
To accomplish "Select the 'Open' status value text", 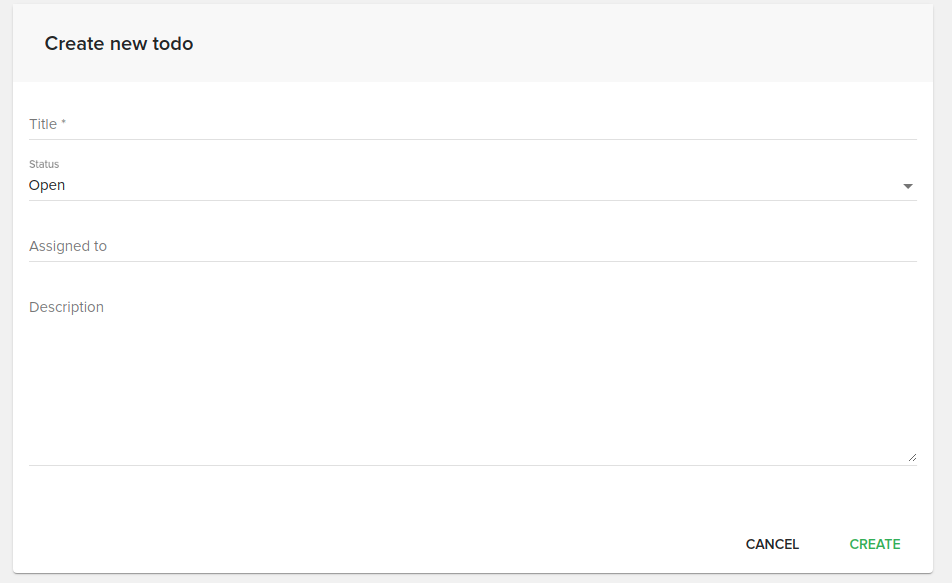I will pyautogui.click(x=47, y=185).
